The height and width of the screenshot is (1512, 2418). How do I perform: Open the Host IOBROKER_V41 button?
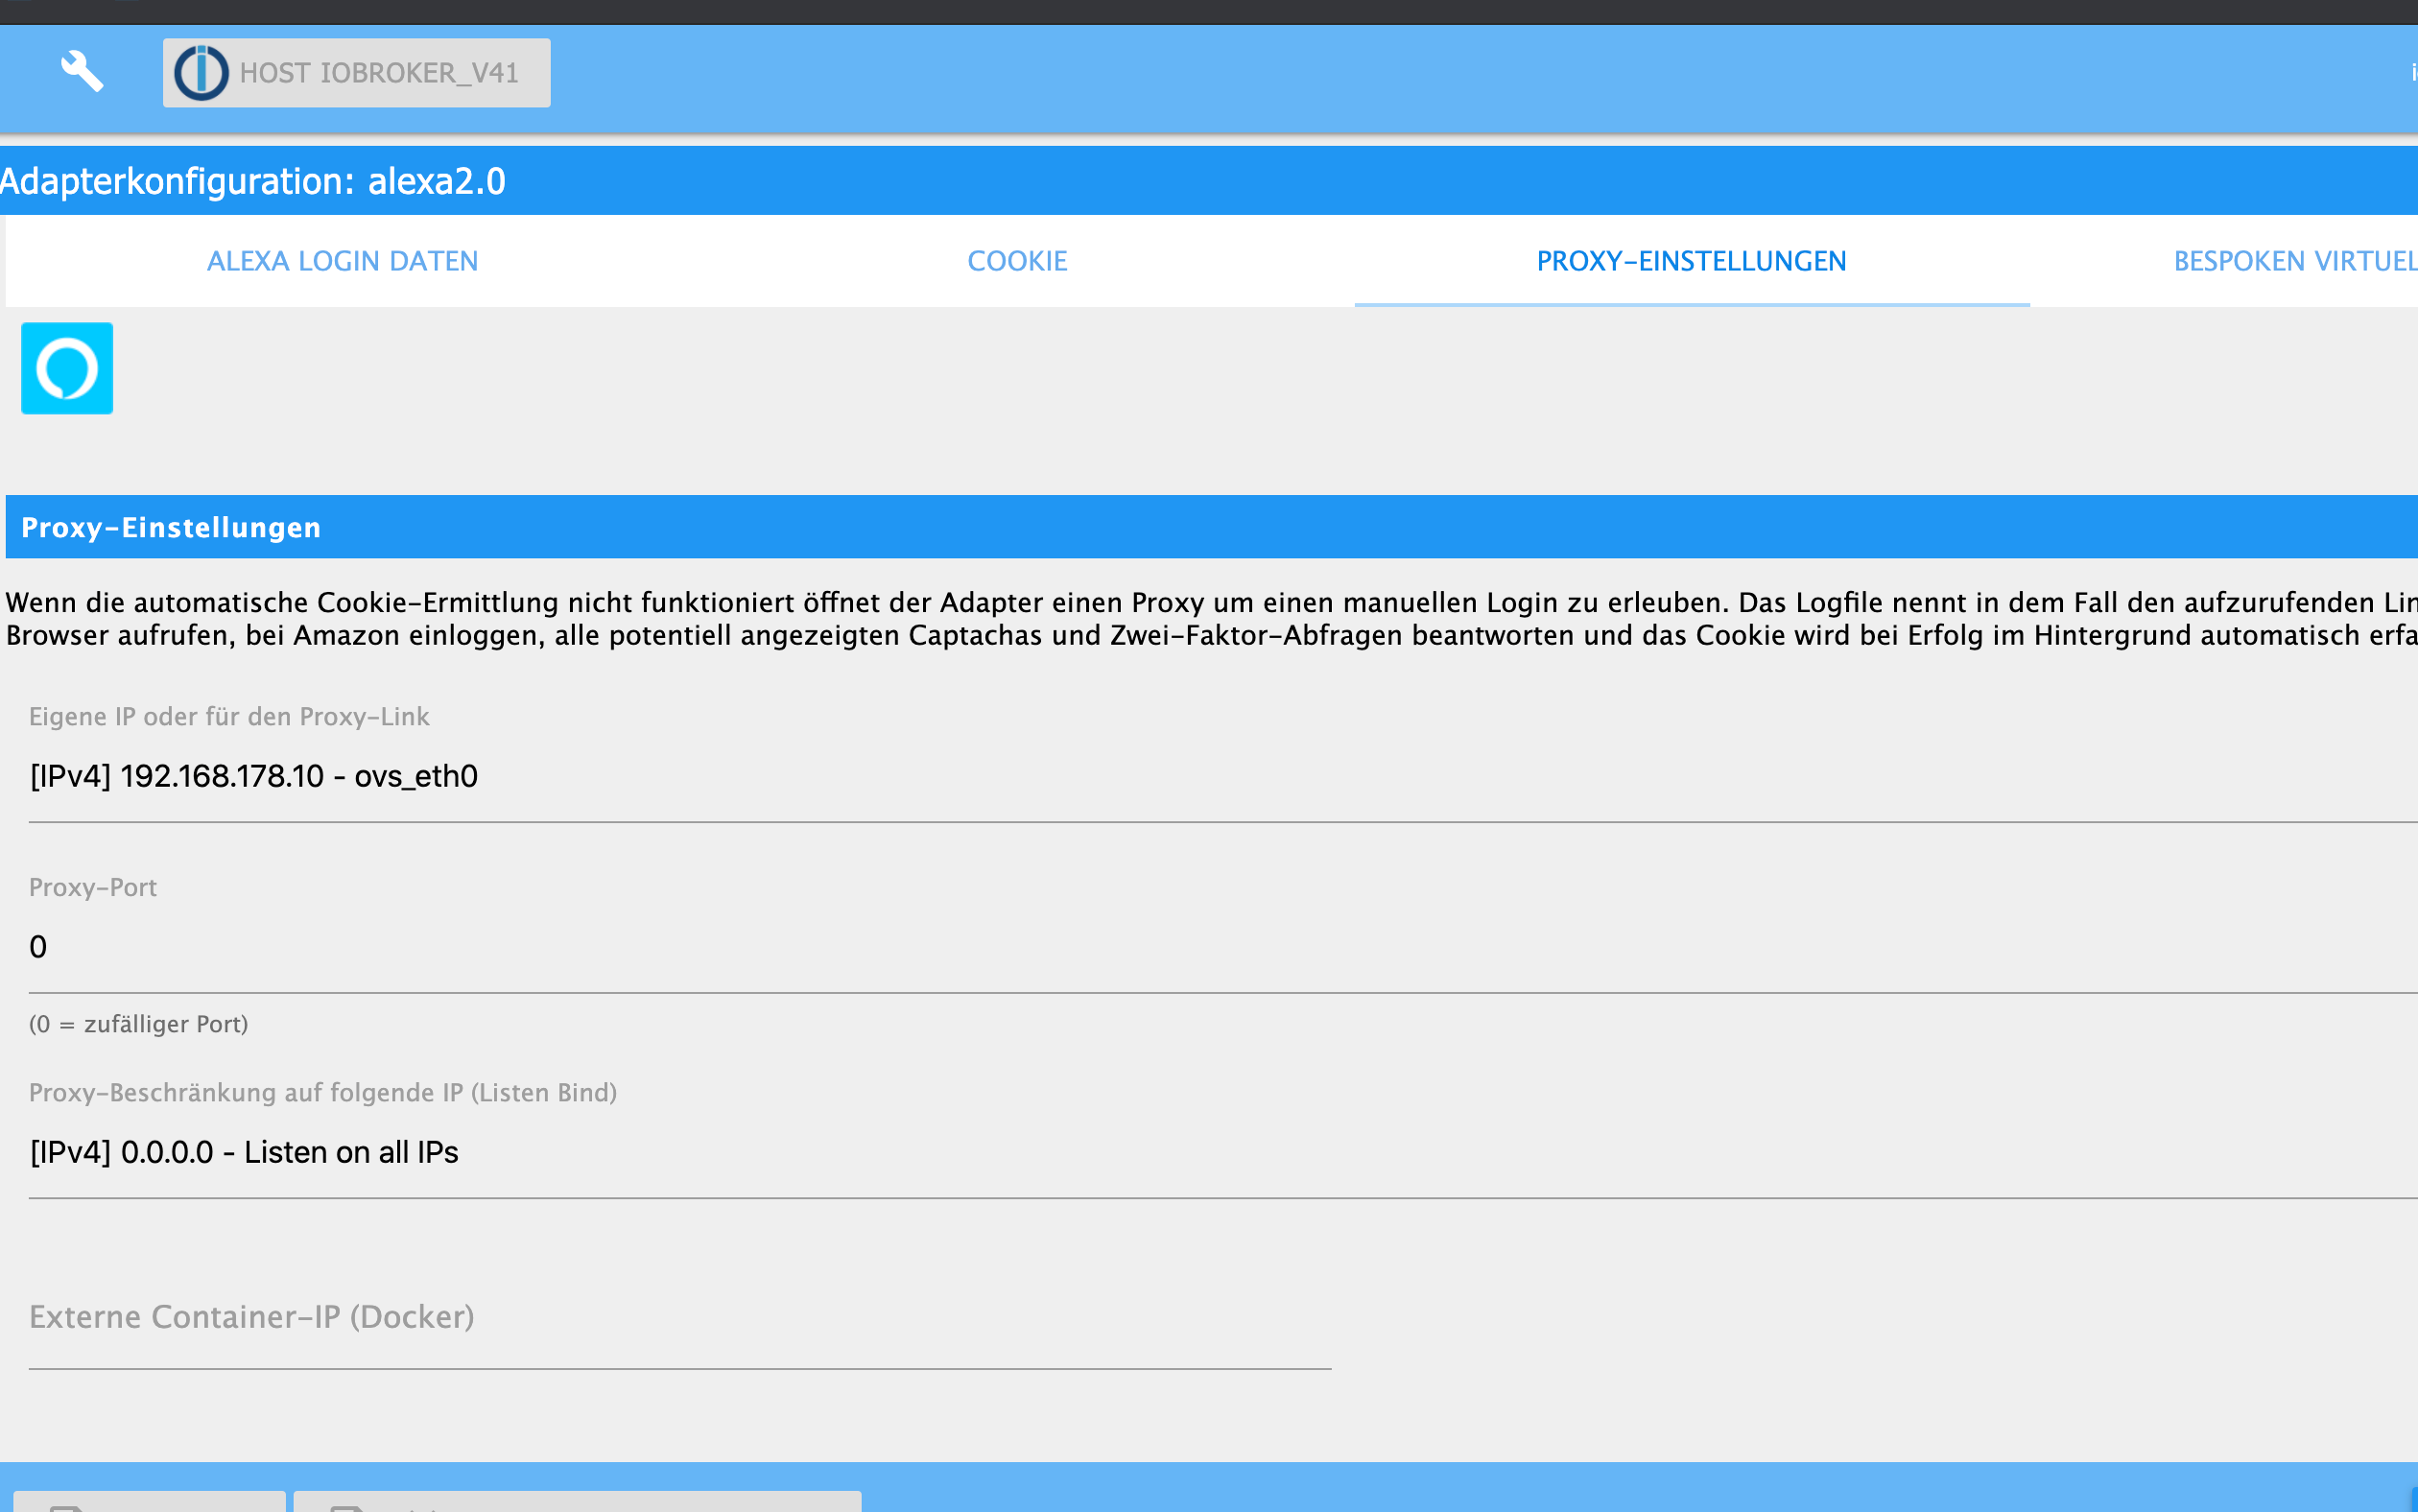378,73
